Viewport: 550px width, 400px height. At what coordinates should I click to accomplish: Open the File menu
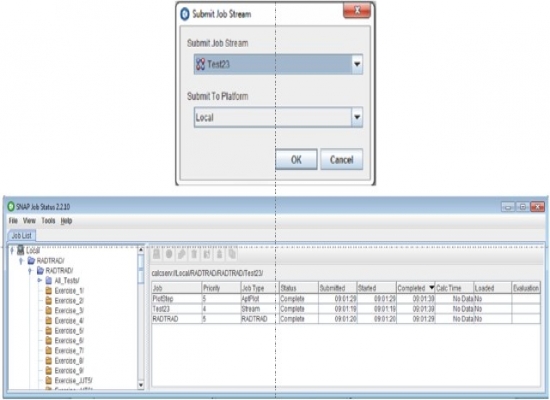coord(13,221)
